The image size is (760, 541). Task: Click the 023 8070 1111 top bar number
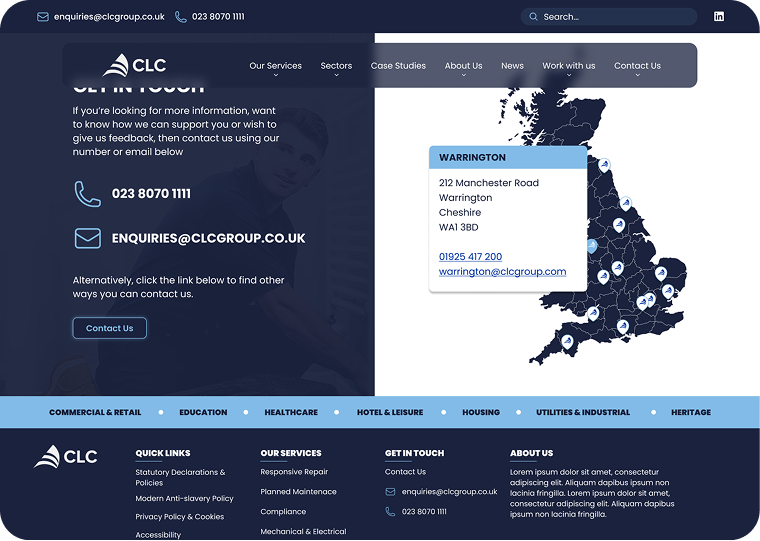click(x=218, y=17)
